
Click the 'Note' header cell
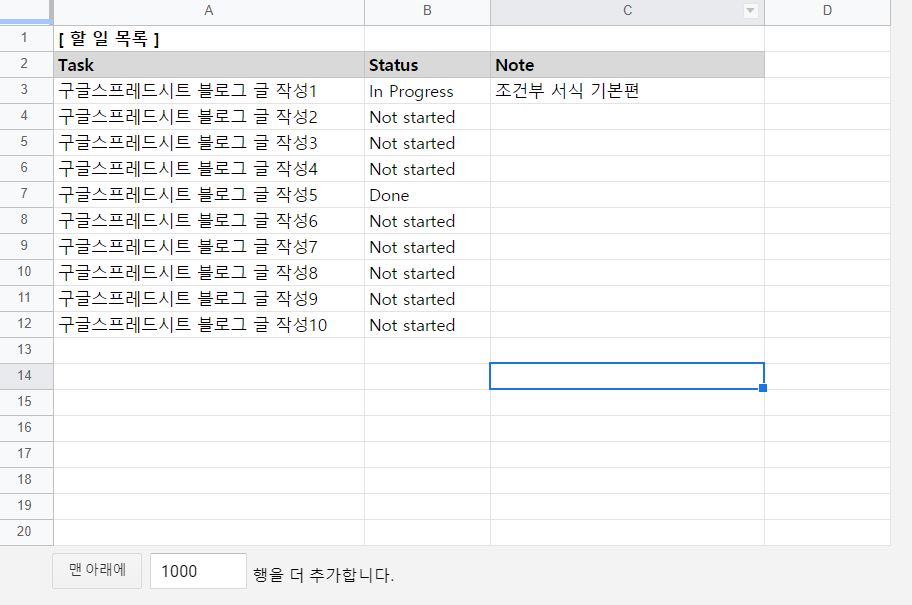pos(628,65)
